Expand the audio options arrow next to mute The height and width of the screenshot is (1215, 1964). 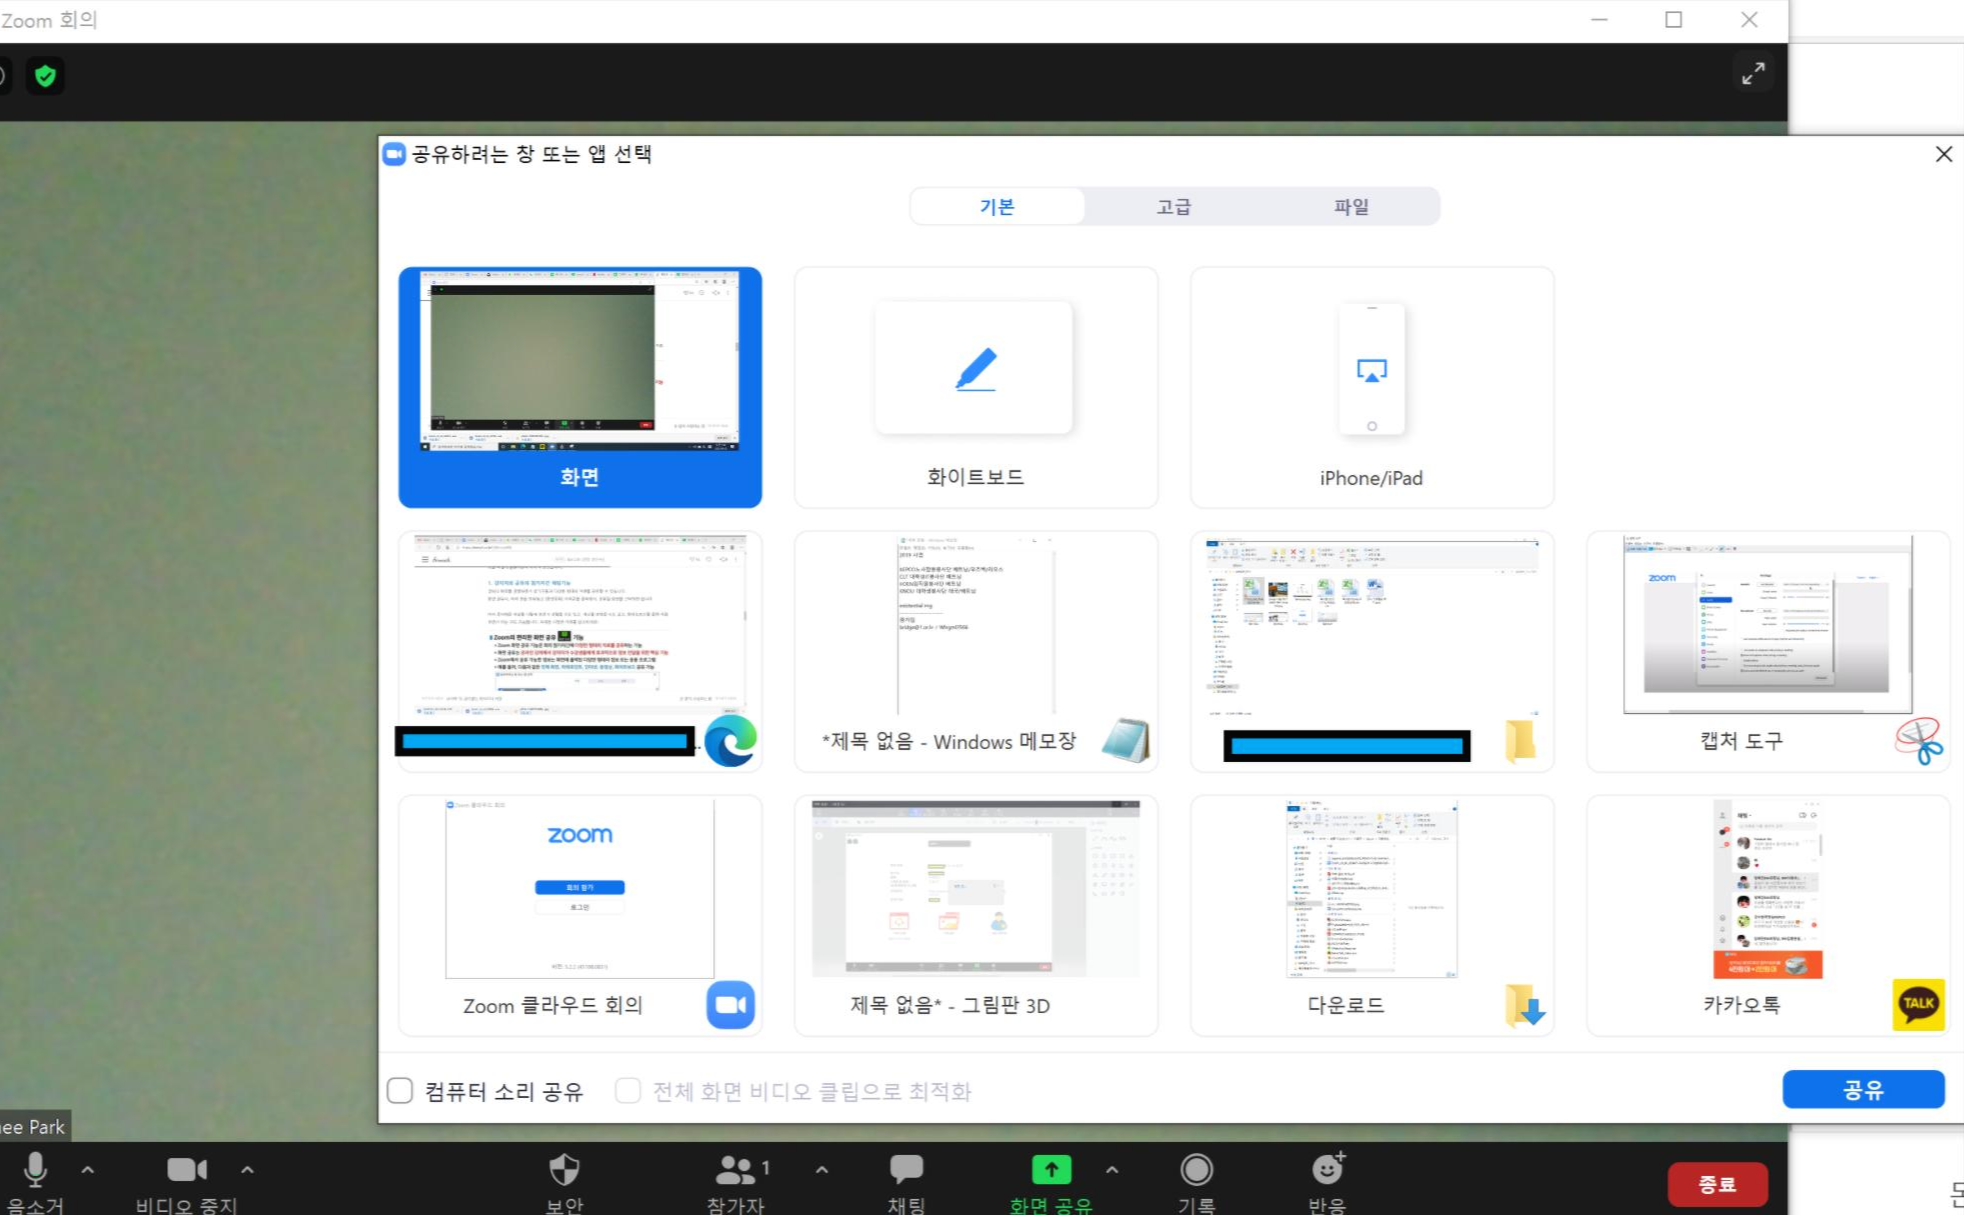(88, 1169)
